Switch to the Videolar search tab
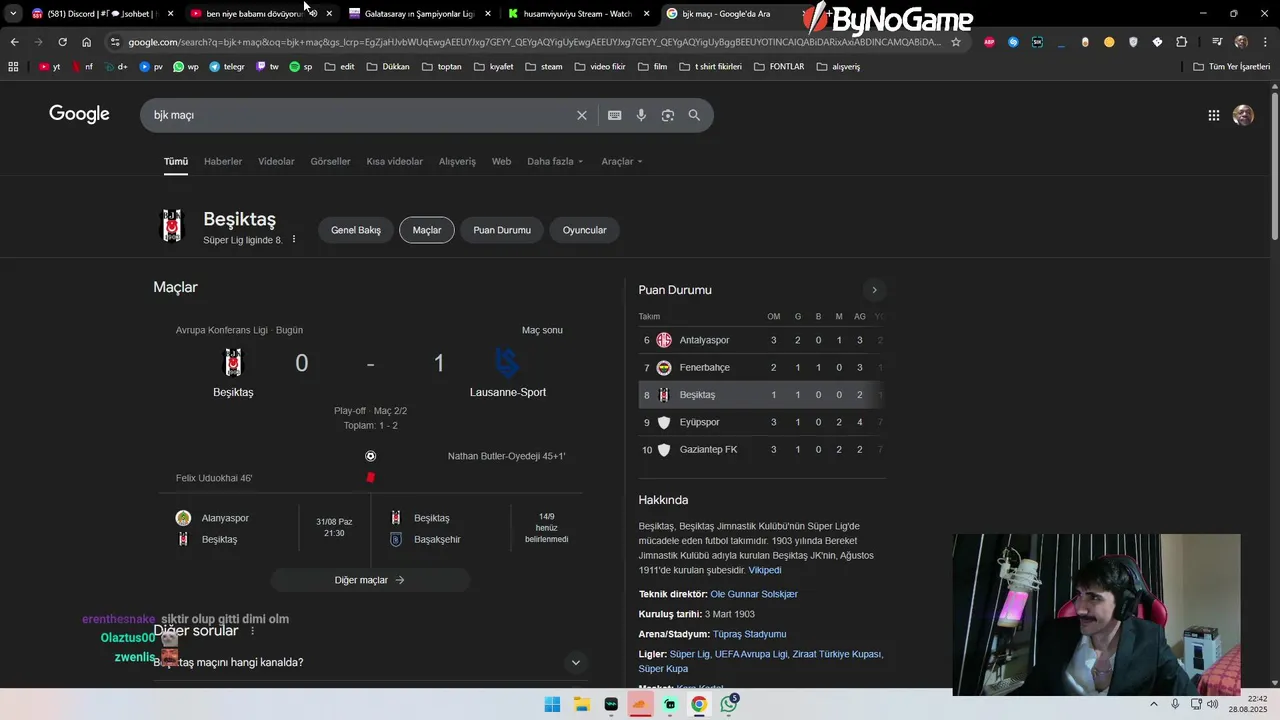This screenshot has height=720, width=1280. click(x=276, y=161)
